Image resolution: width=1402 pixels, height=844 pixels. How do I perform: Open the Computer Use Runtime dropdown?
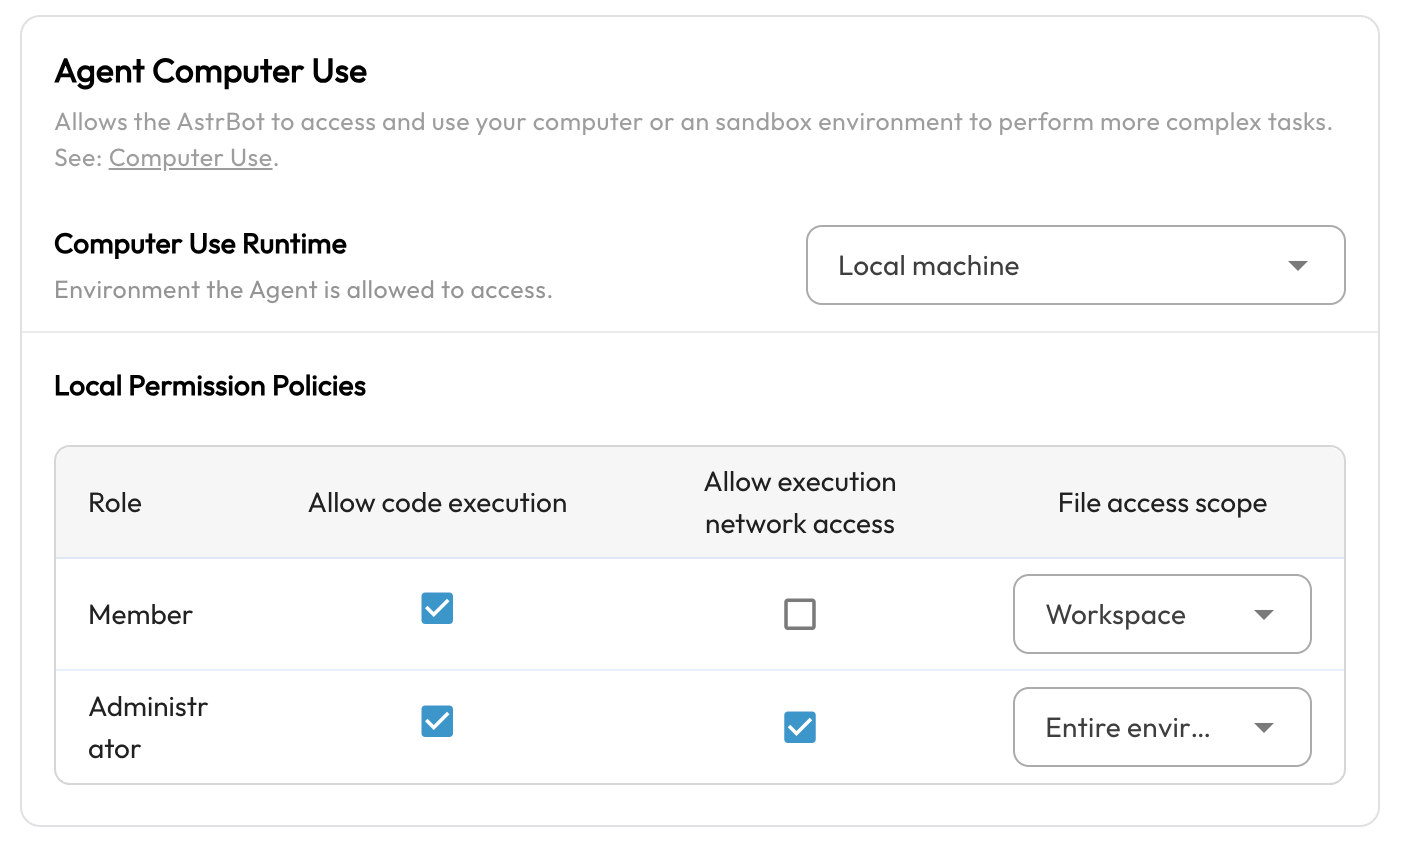[1075, 265]
